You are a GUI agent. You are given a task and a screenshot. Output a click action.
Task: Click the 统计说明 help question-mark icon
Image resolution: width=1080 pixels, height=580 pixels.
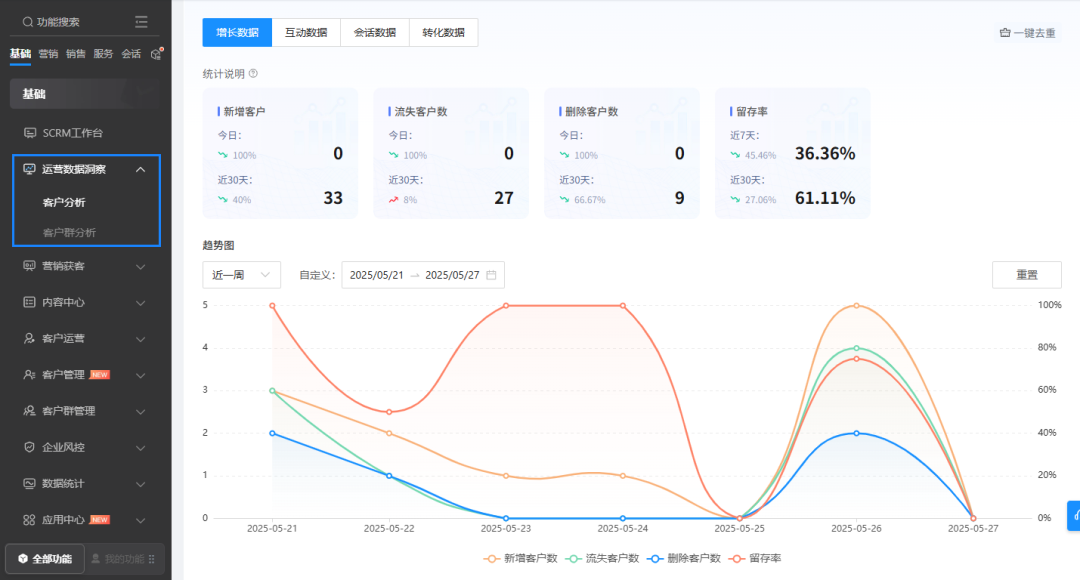click(253, 73)
